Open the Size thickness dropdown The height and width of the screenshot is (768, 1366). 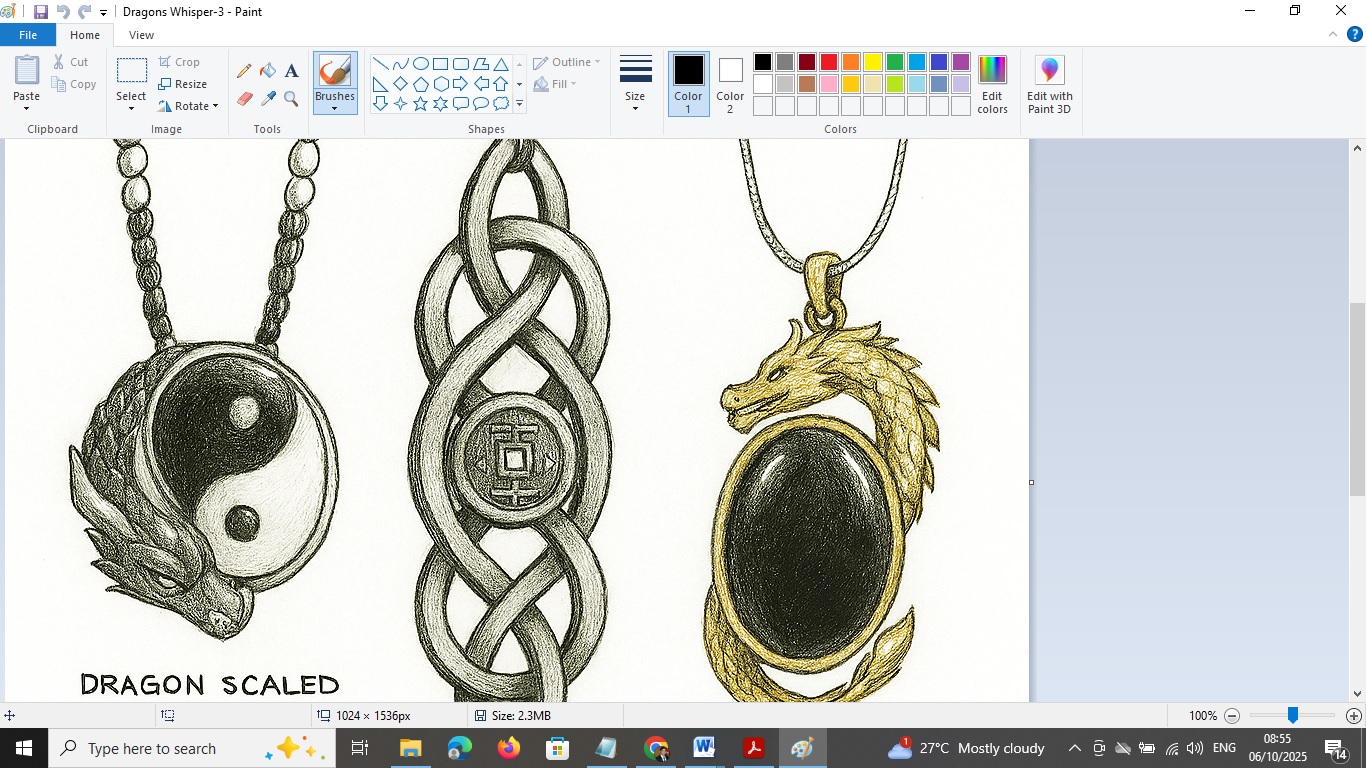pyautogui.click(x=635, y=85)
